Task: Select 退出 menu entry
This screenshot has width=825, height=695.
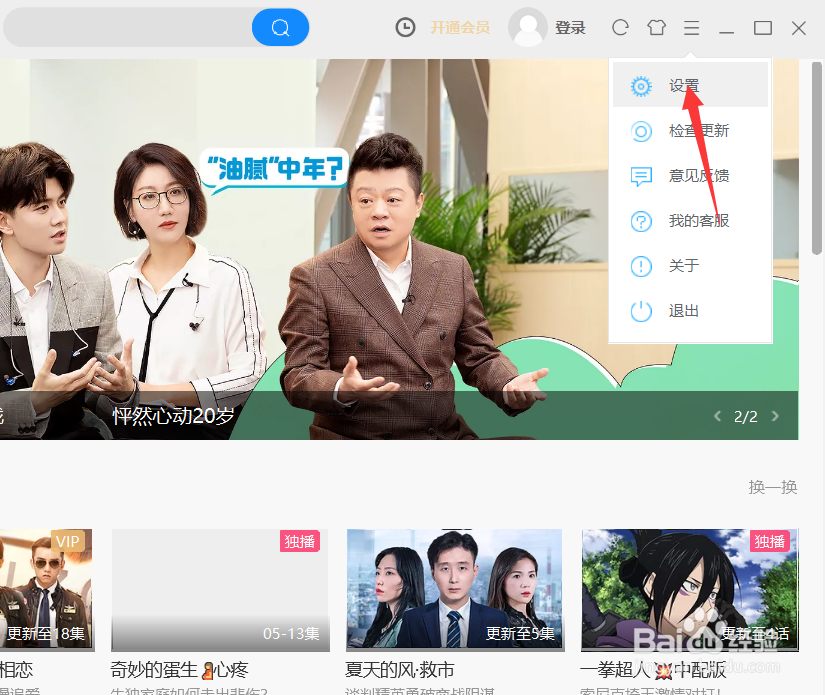Action: pos(690,311)
